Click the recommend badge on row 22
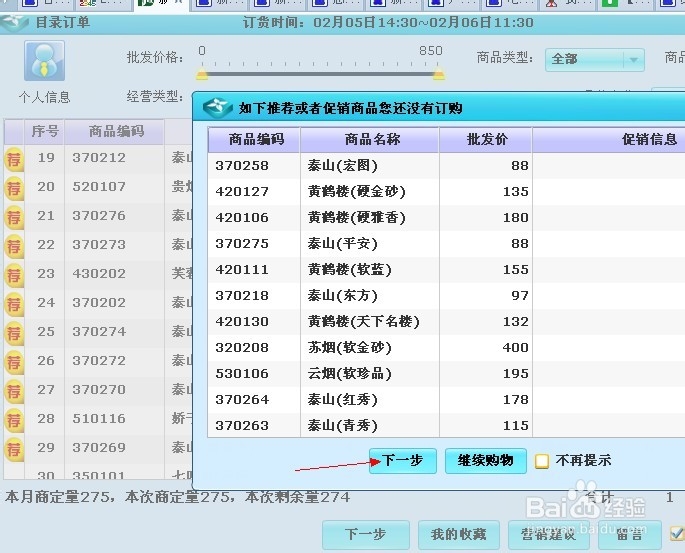 point(14,247)
